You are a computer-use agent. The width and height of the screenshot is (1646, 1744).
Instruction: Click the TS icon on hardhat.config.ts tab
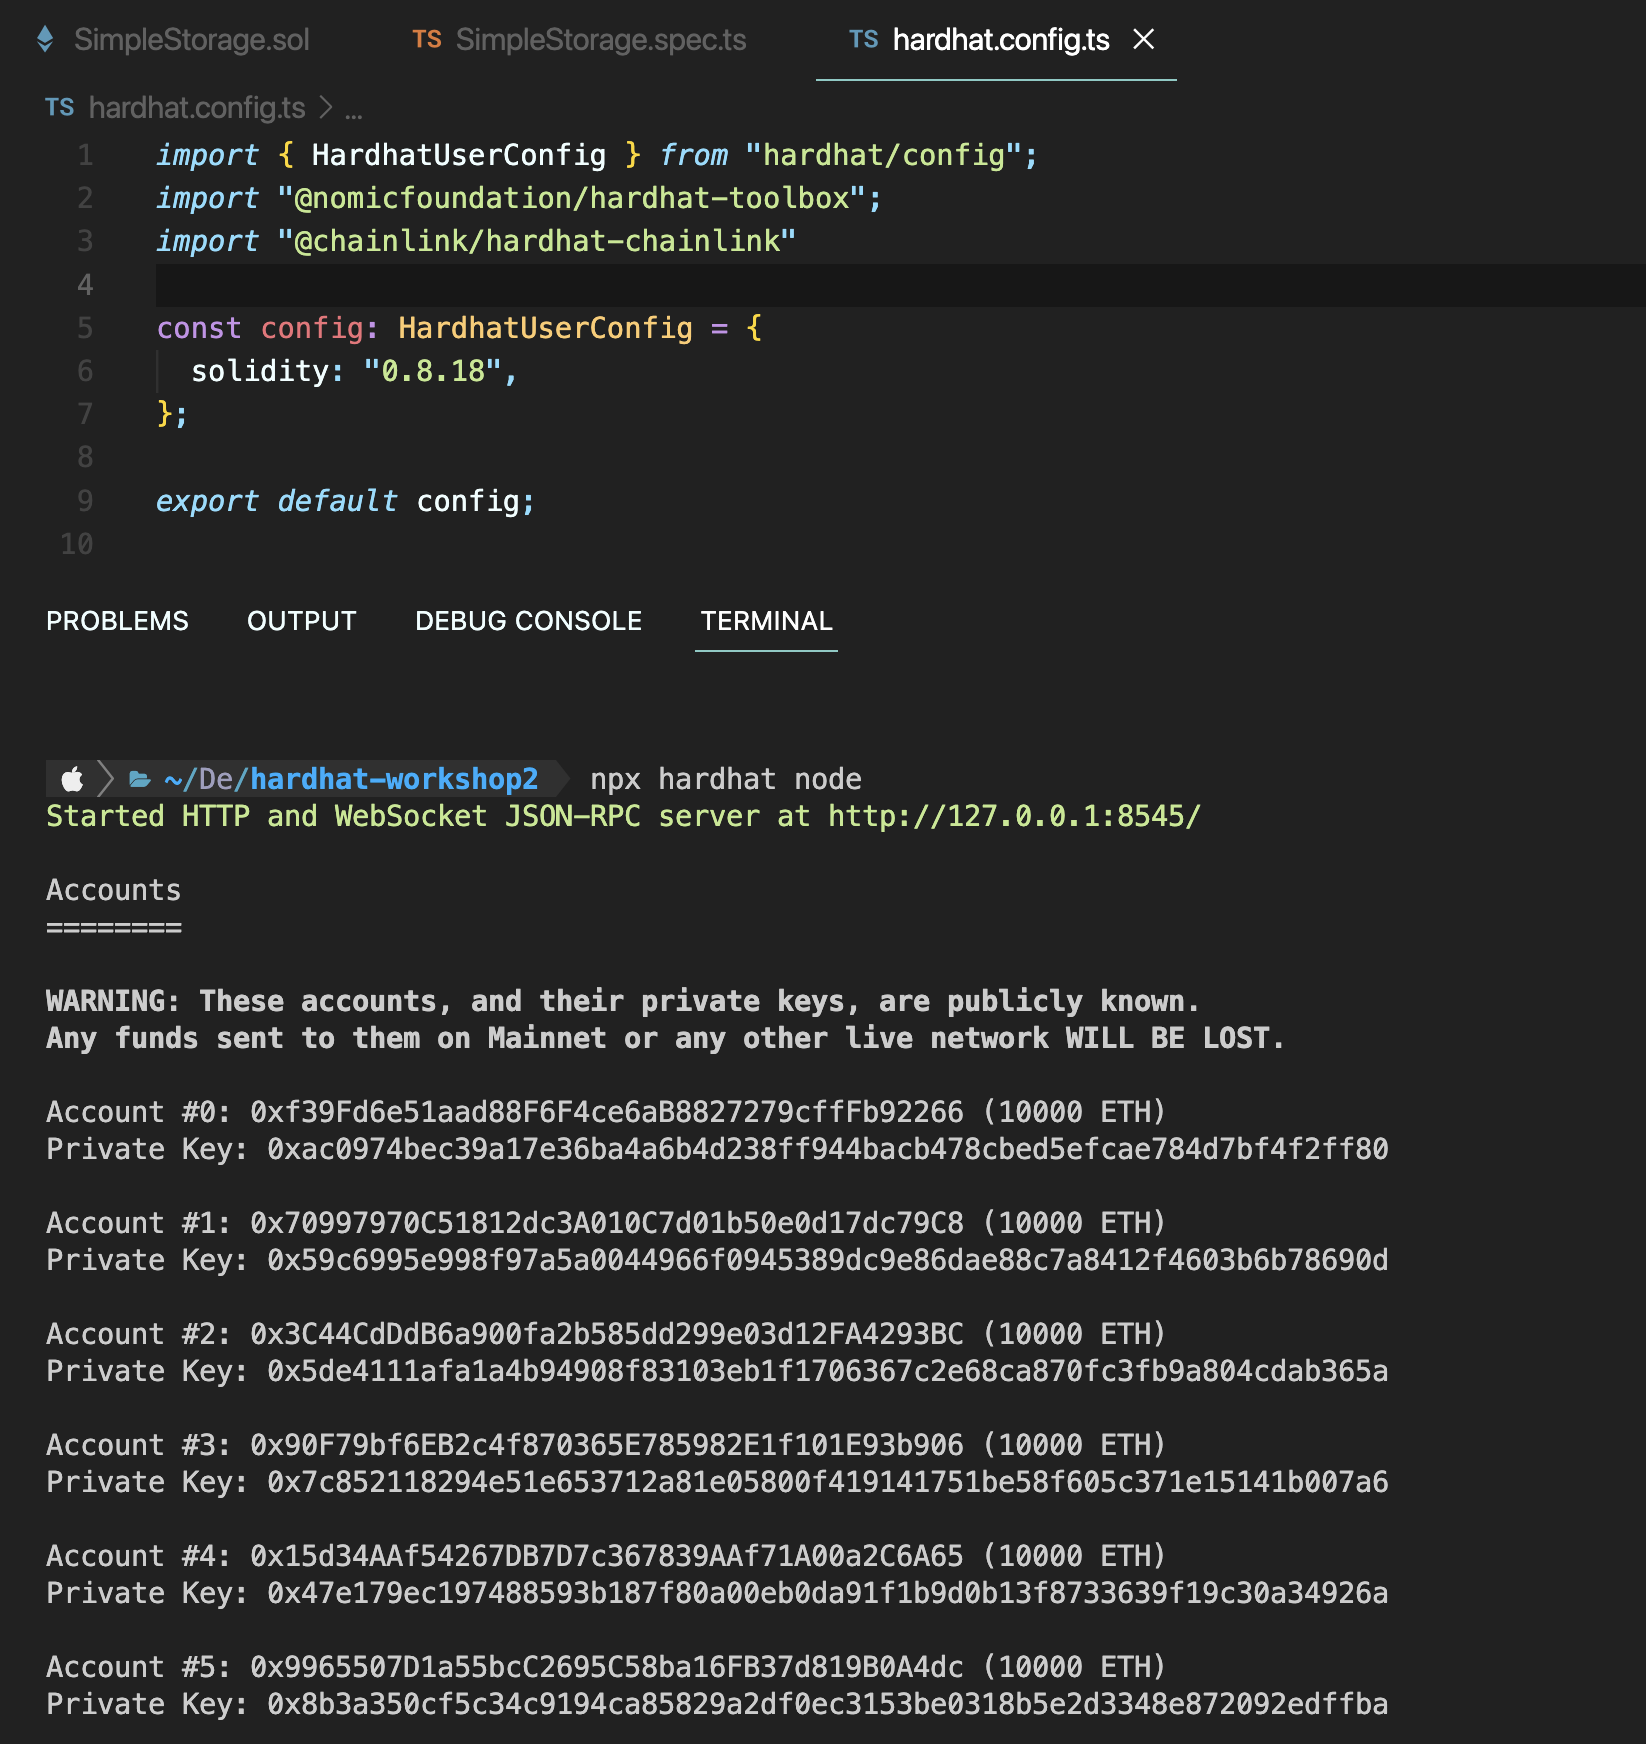863,40
